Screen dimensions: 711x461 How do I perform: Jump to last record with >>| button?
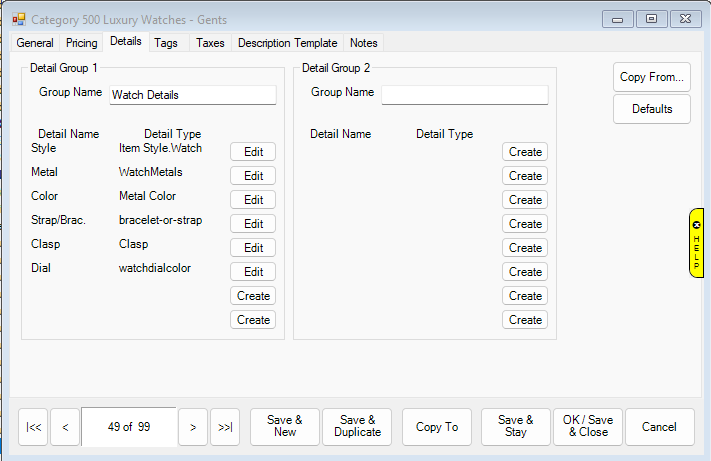[x=225, y=427]
